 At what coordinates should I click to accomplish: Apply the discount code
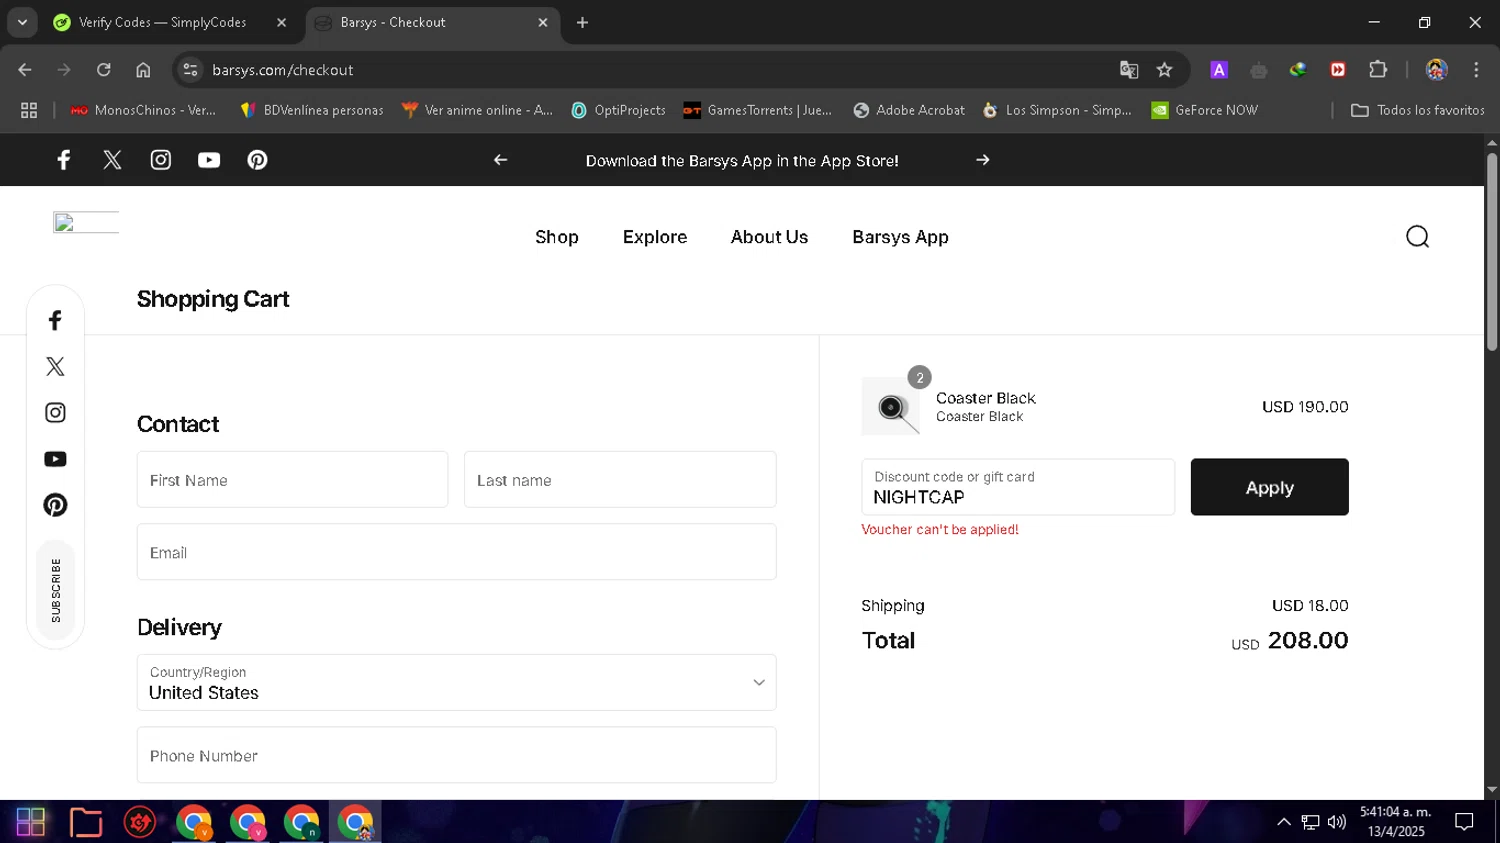(x=1269, y=487)
